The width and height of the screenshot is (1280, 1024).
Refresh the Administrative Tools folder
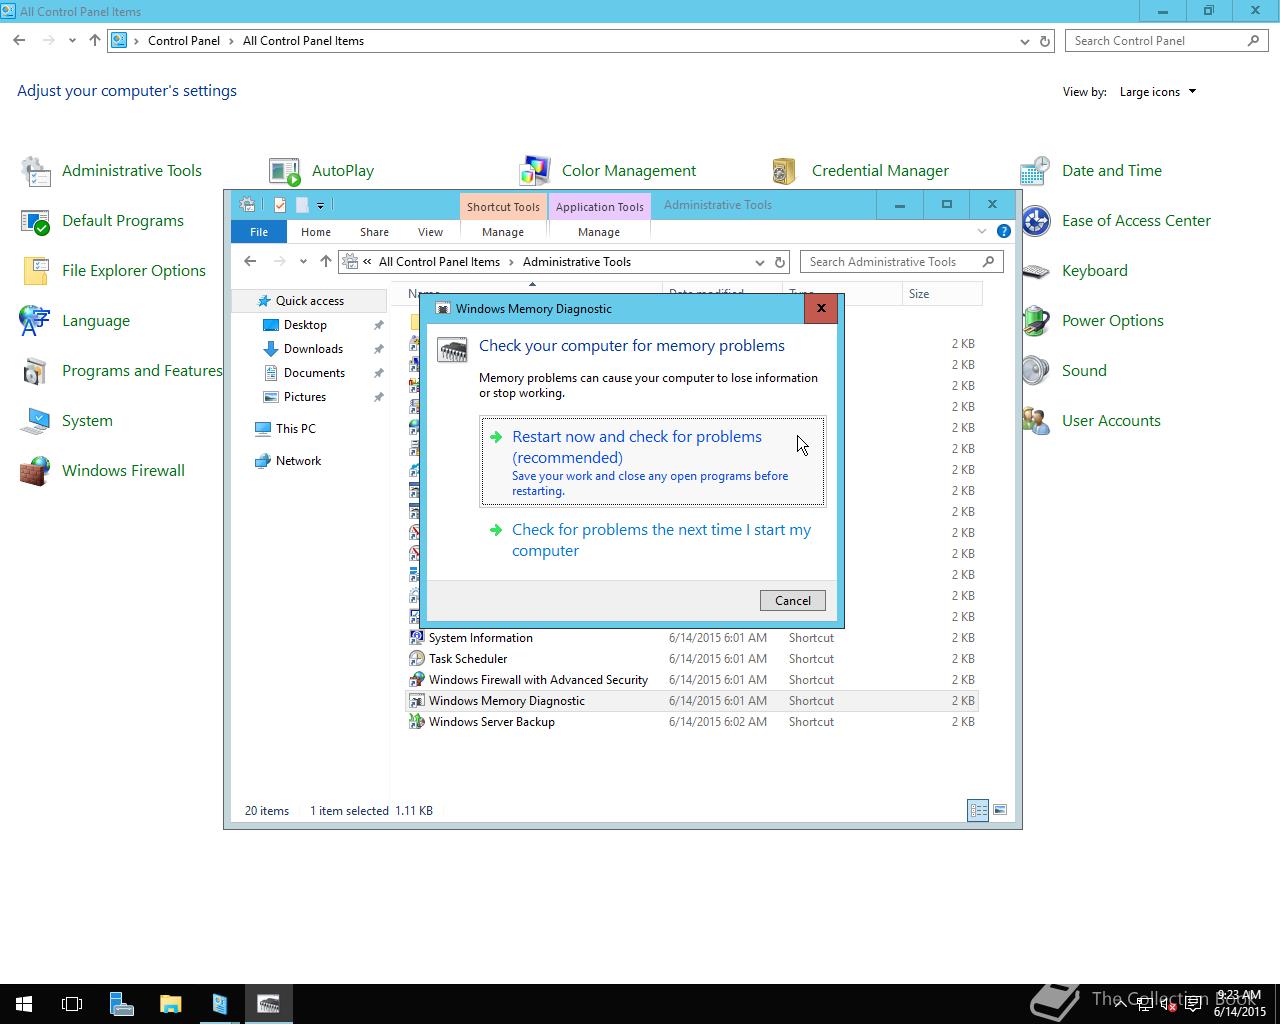pos(781,262)
